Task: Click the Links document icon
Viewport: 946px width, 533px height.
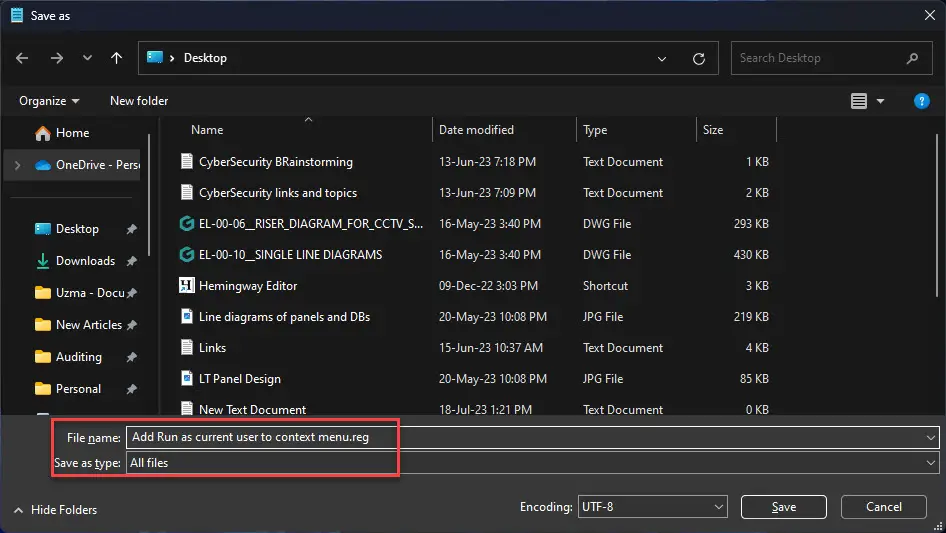Action: pyautogui.click(x=186, y=348)
